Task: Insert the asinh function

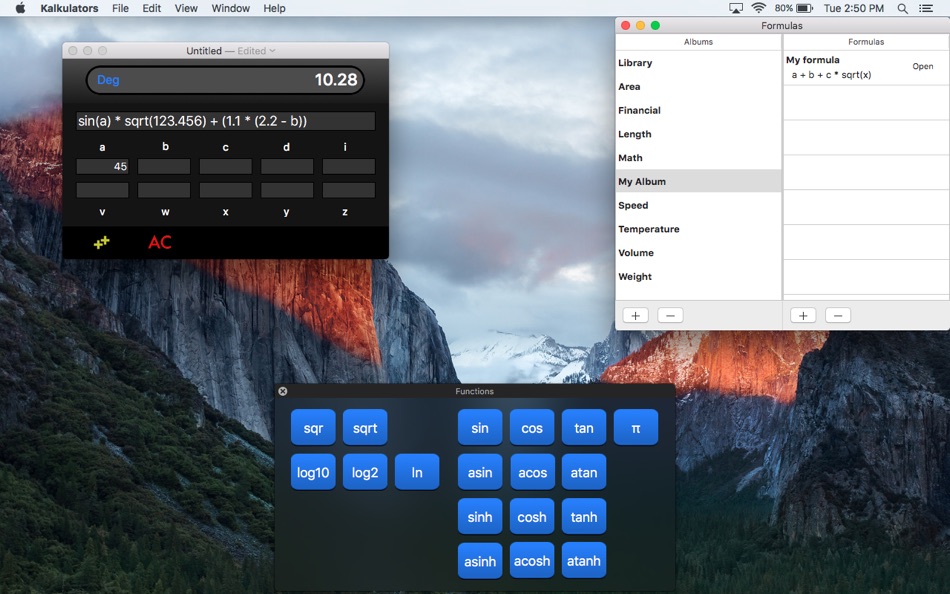Action: point(480,561)
